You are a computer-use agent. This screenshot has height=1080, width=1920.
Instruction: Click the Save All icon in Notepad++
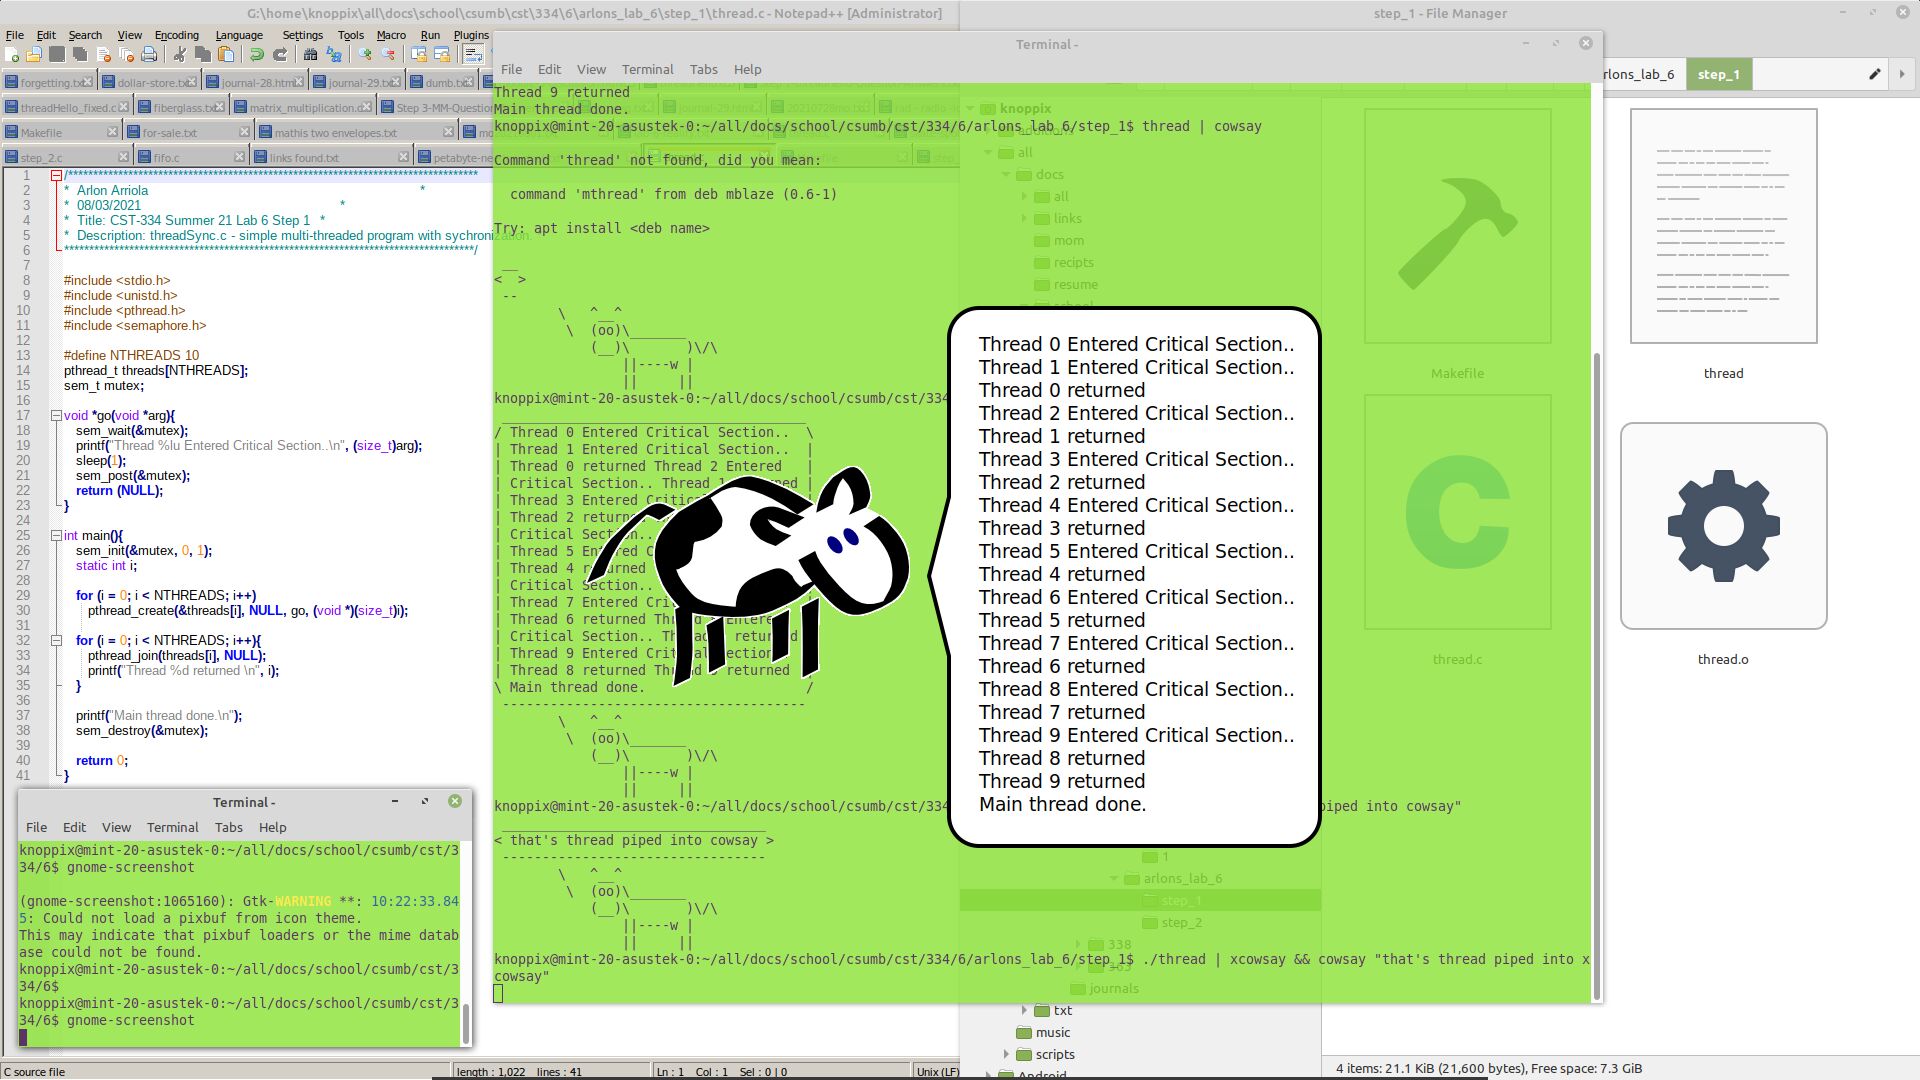coord(80,54)
